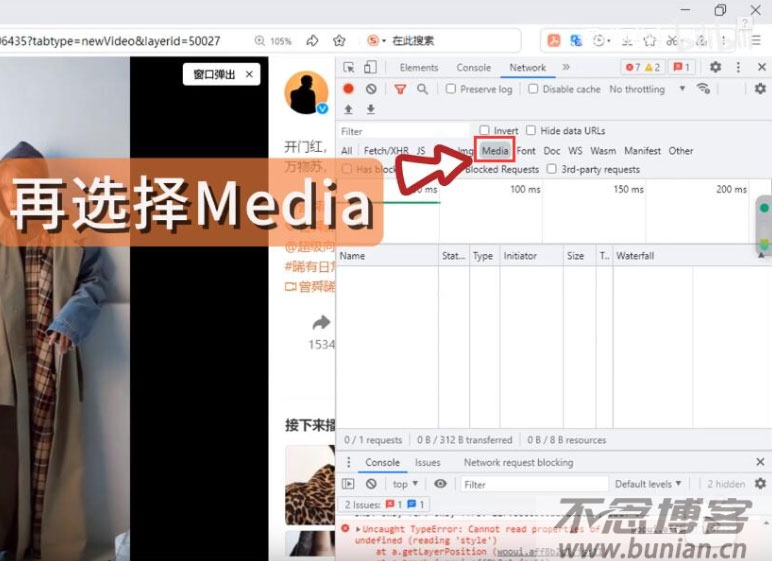Filter requests by WS
Screen dimensions: 772x561
pos(575,151)
